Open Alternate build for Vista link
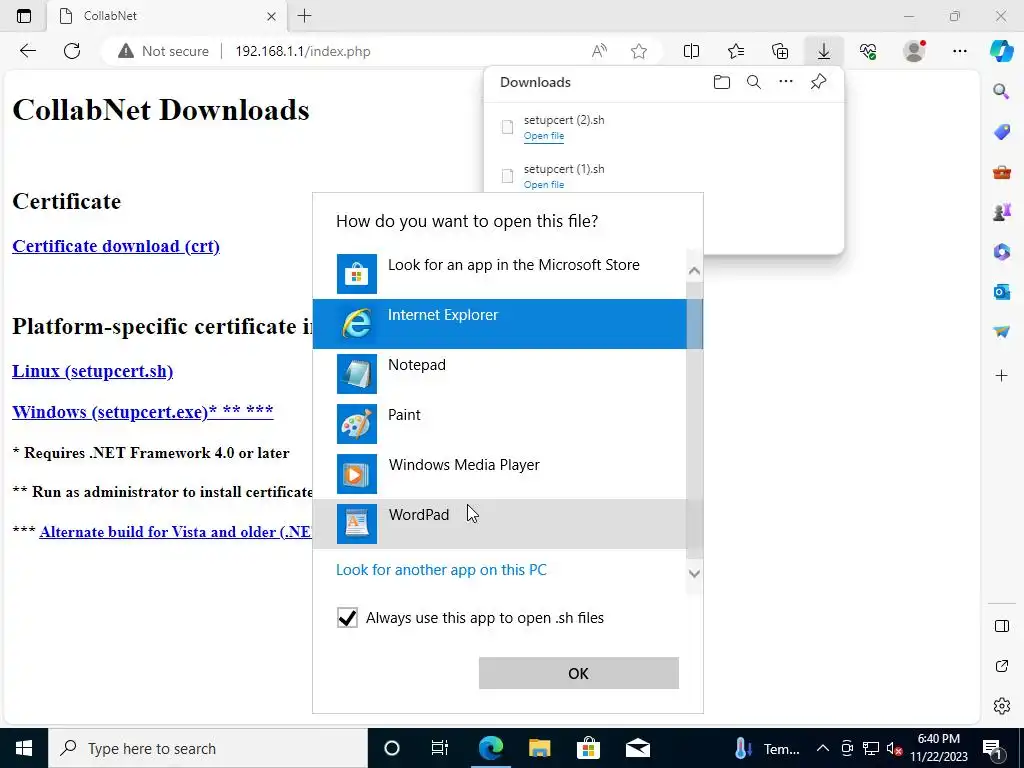This screenshot has width=1024, height=768. point(176,532)
